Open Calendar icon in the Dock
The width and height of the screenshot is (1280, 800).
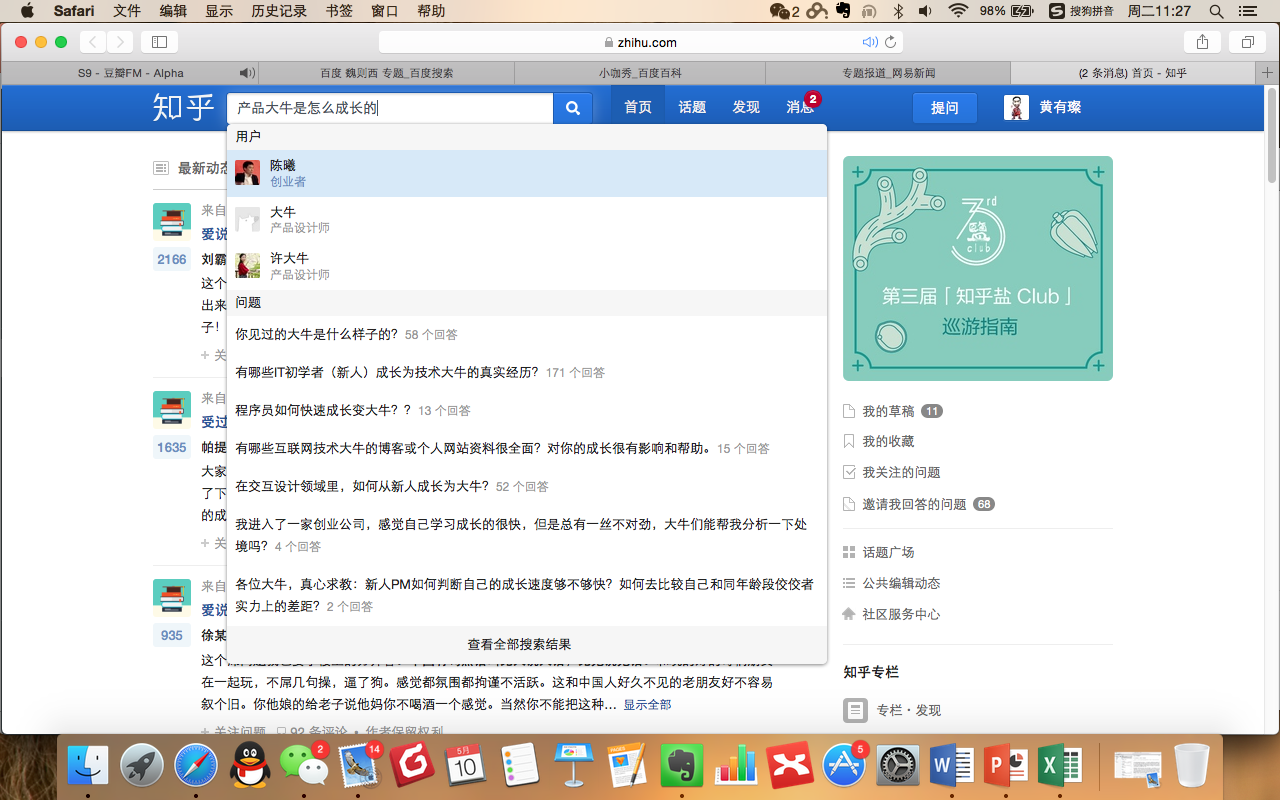tap(466, 766)
